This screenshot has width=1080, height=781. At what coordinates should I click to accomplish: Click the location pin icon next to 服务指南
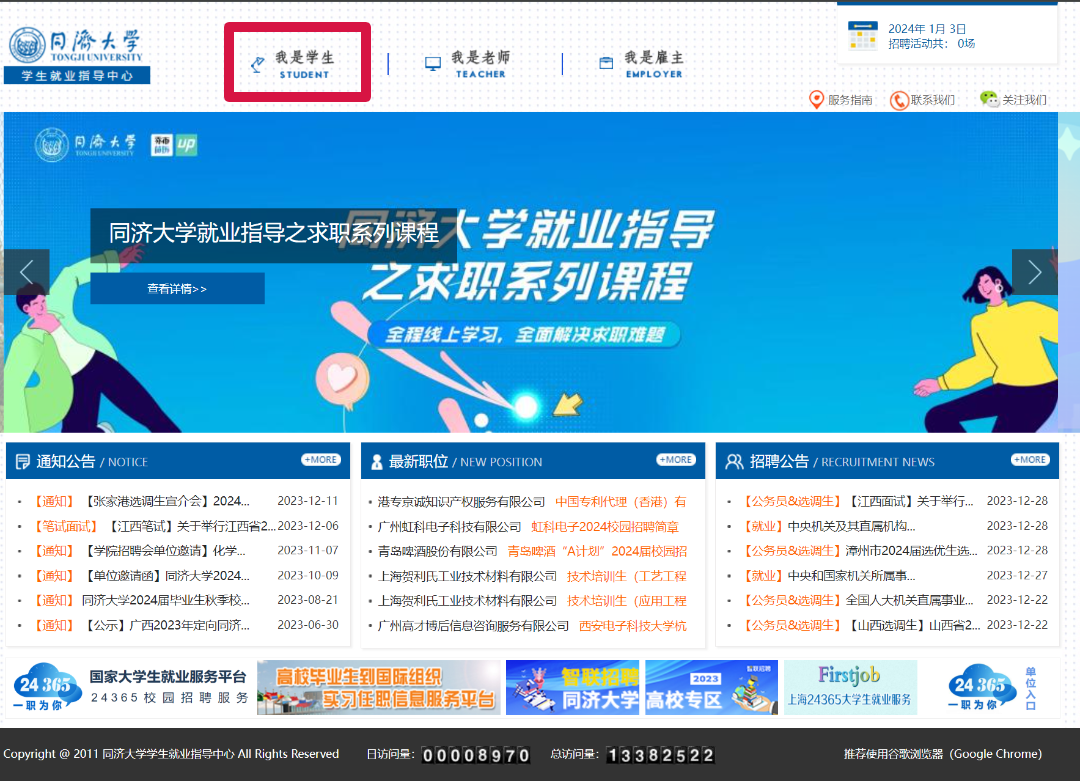click(x=814, y=99)
